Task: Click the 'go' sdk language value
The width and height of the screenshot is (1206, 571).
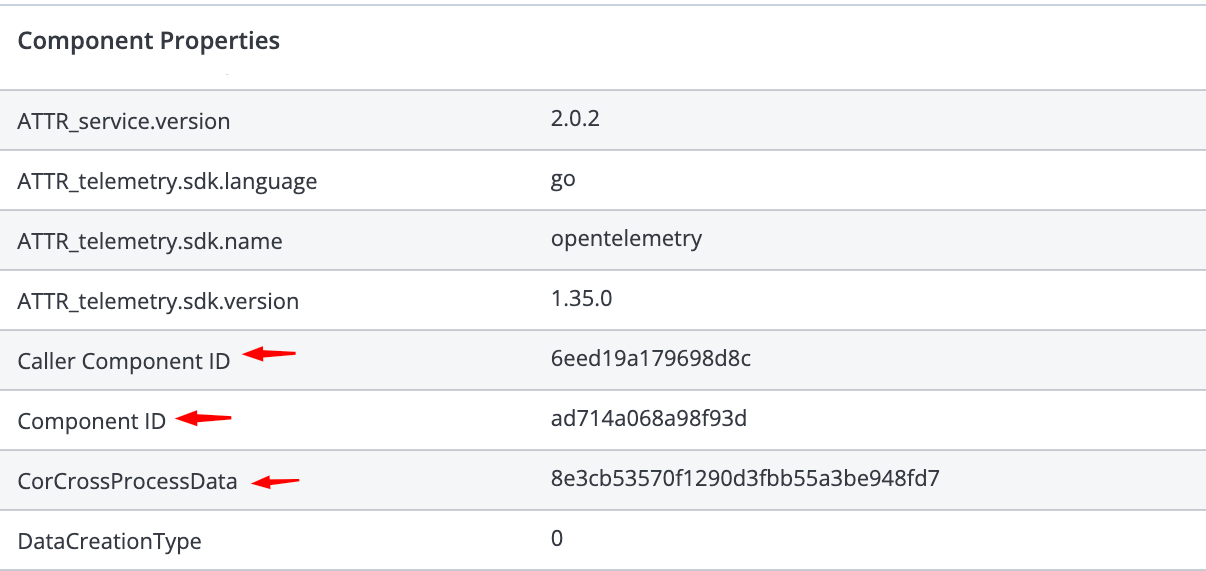Action: point(563,180)
